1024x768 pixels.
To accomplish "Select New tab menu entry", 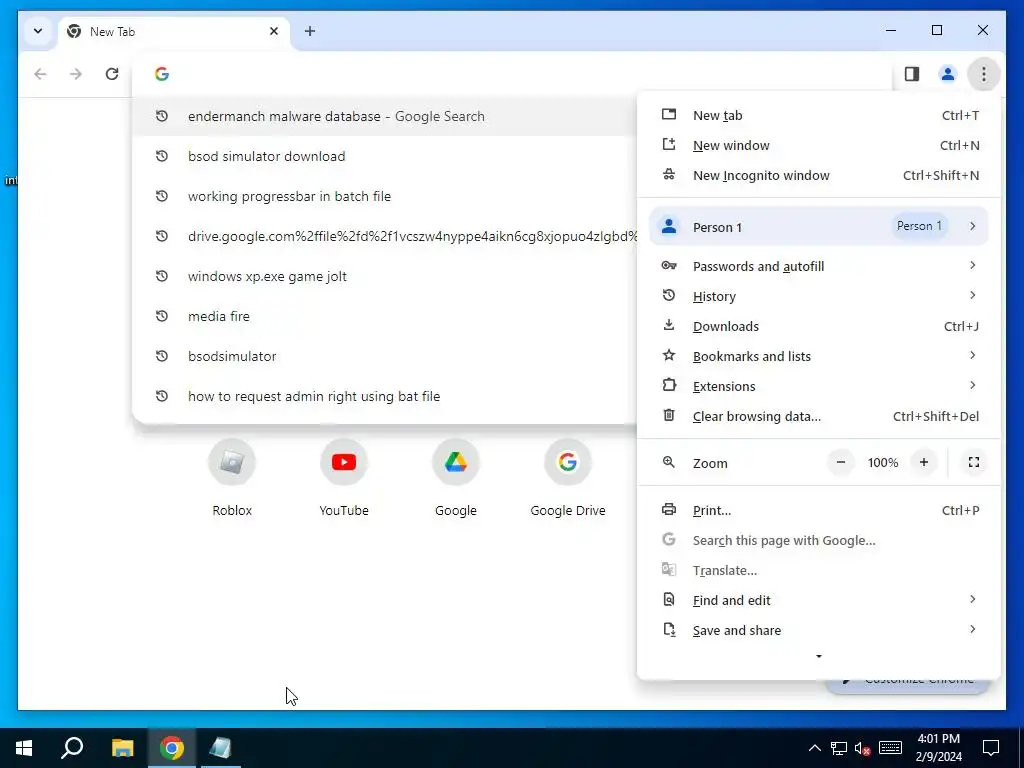I will pyautogui.click(x=819, y=116).
